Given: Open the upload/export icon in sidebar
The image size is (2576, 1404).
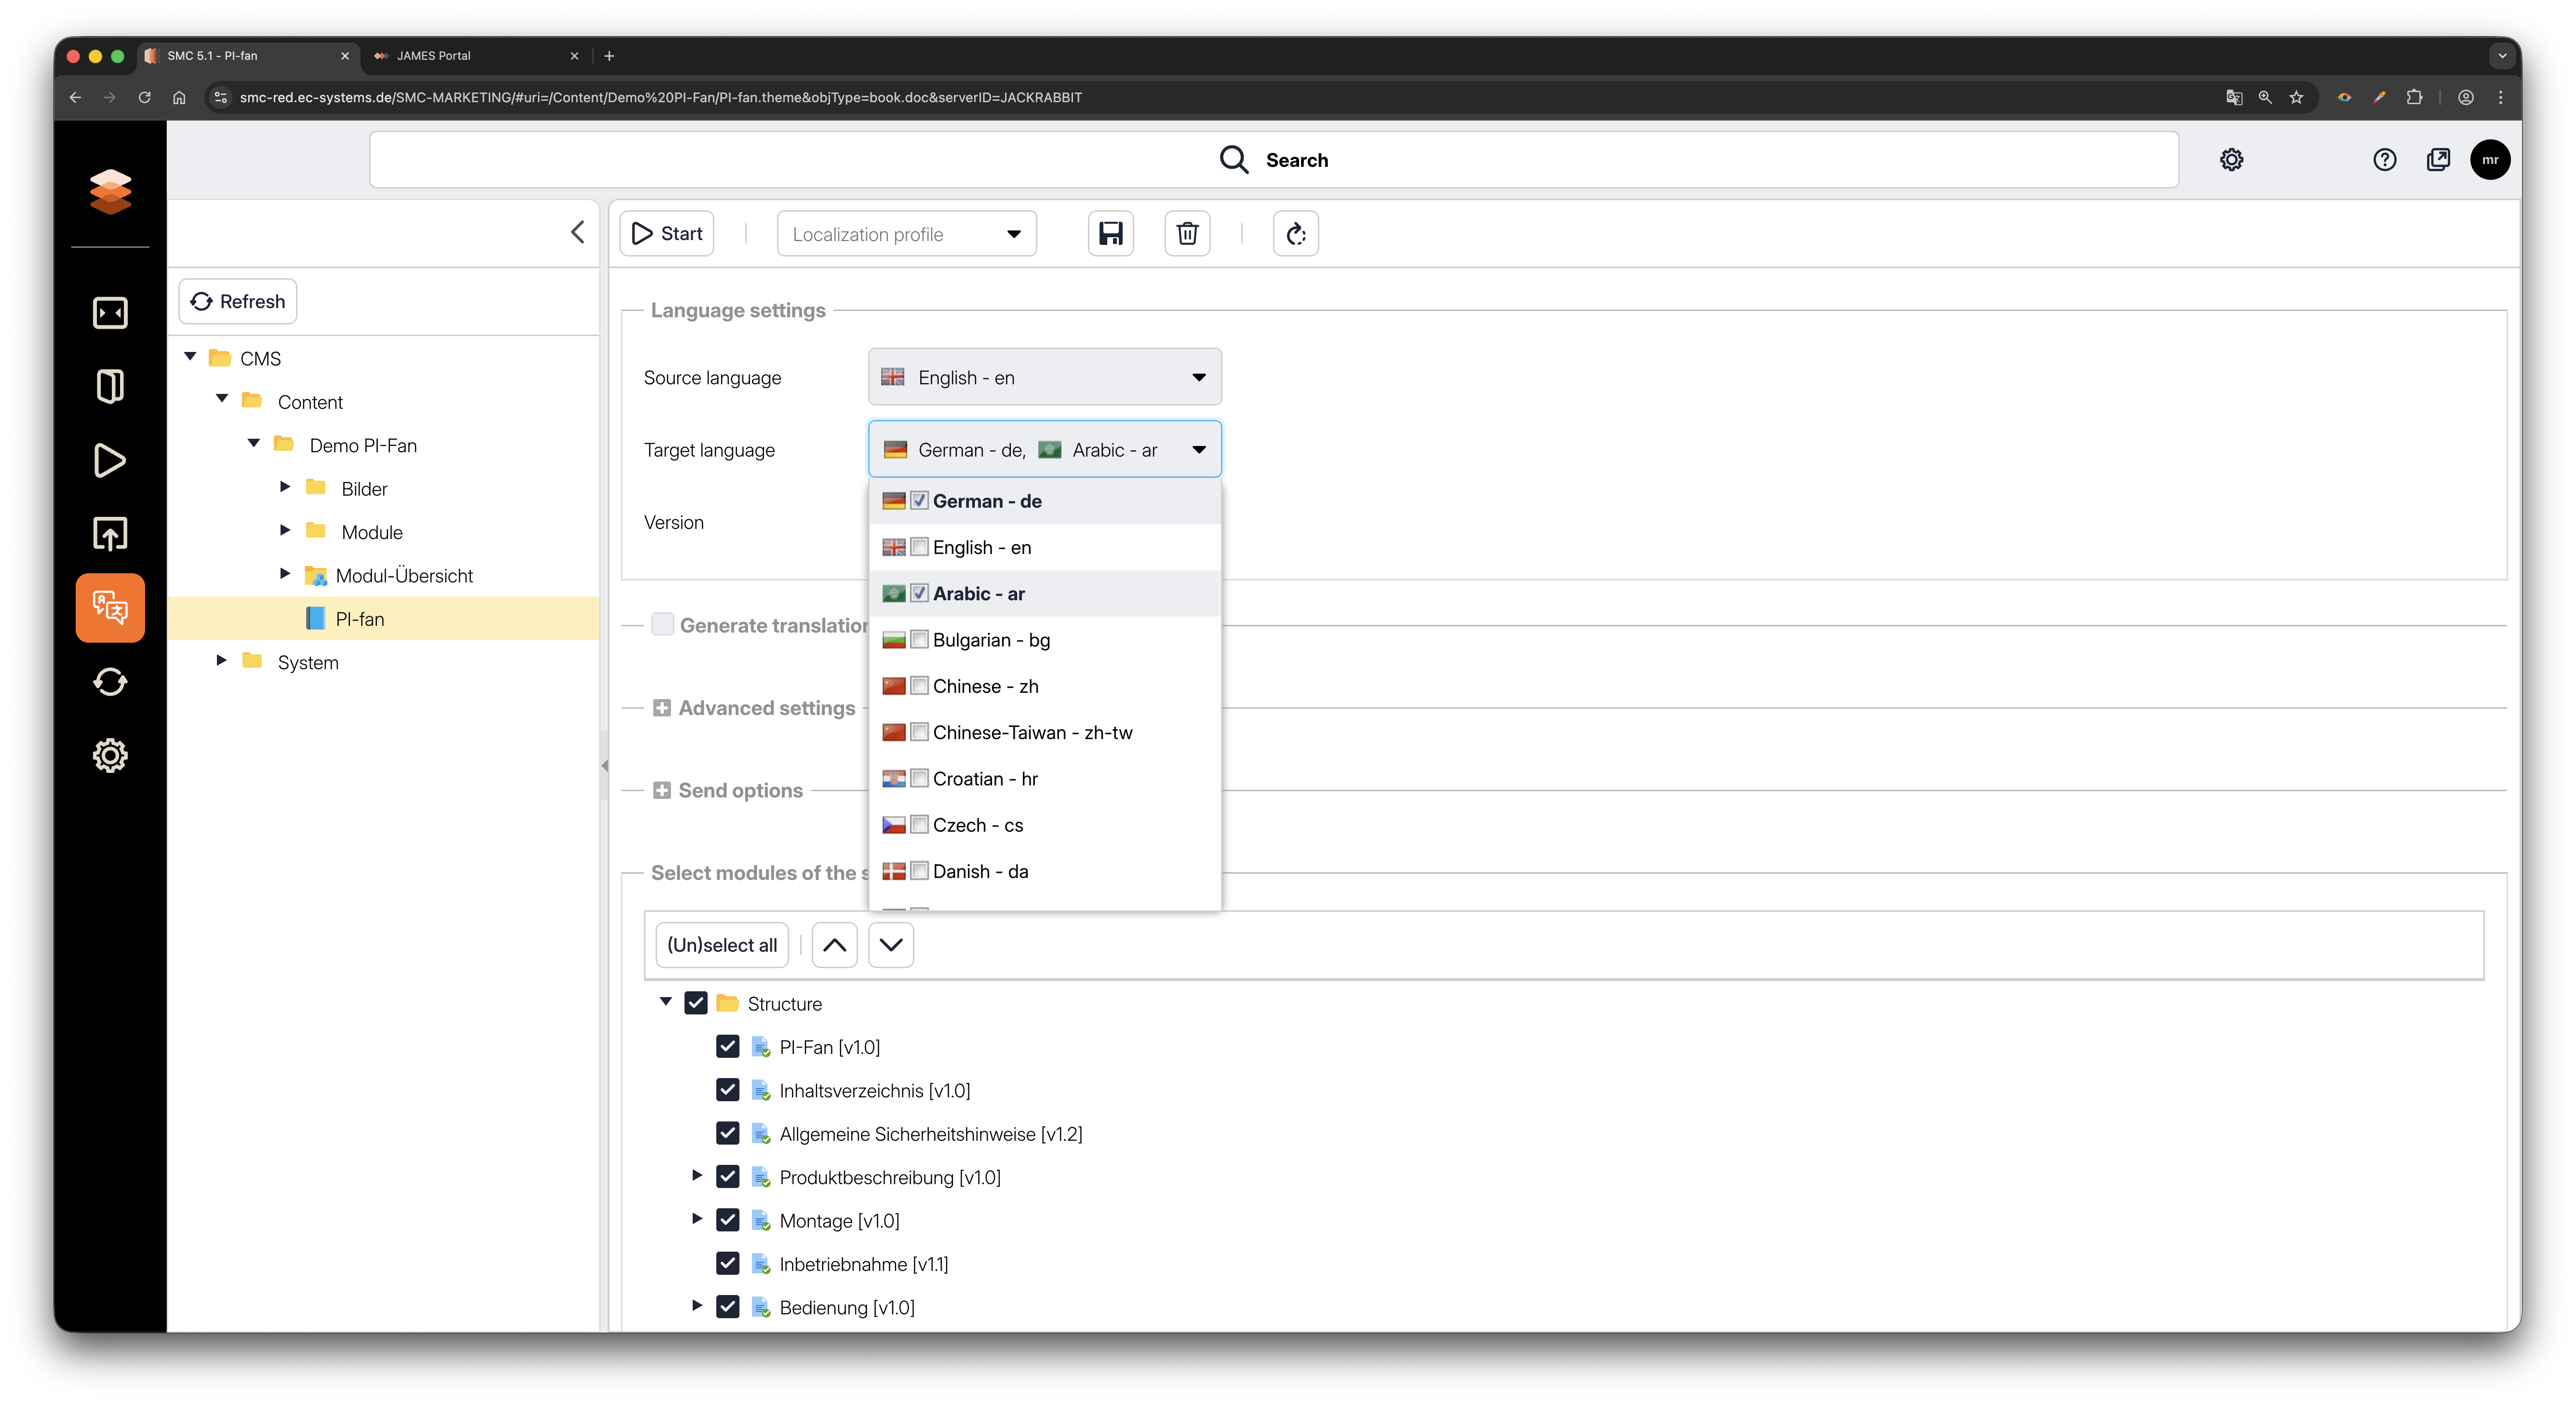Looking at the screenshot, I should click(x=110, y=534).
